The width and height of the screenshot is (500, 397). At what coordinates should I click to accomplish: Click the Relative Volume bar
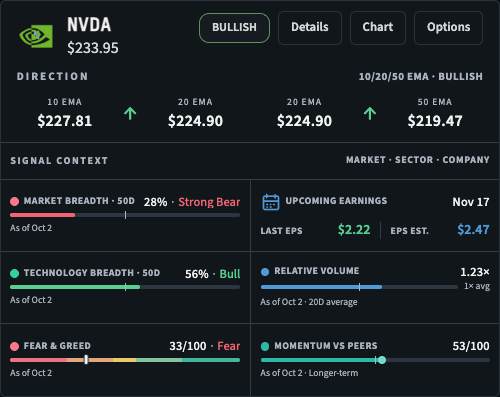coord(359,287)
